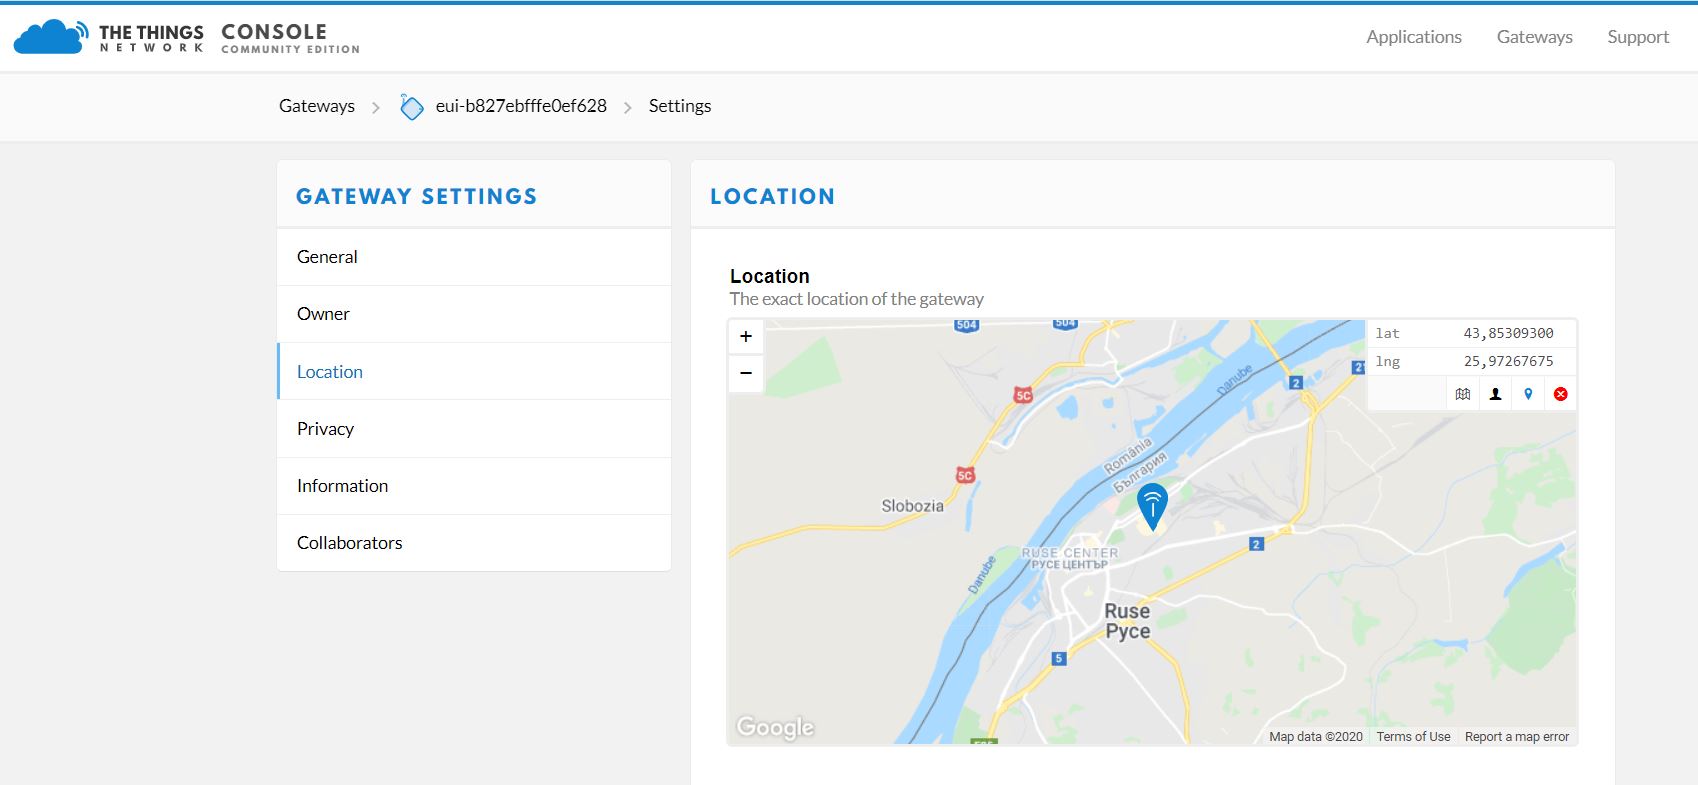Click the eui-b827ebfffe0ef628 breadcrumb link
The image size is (1698, 785).
pos(521,106)
